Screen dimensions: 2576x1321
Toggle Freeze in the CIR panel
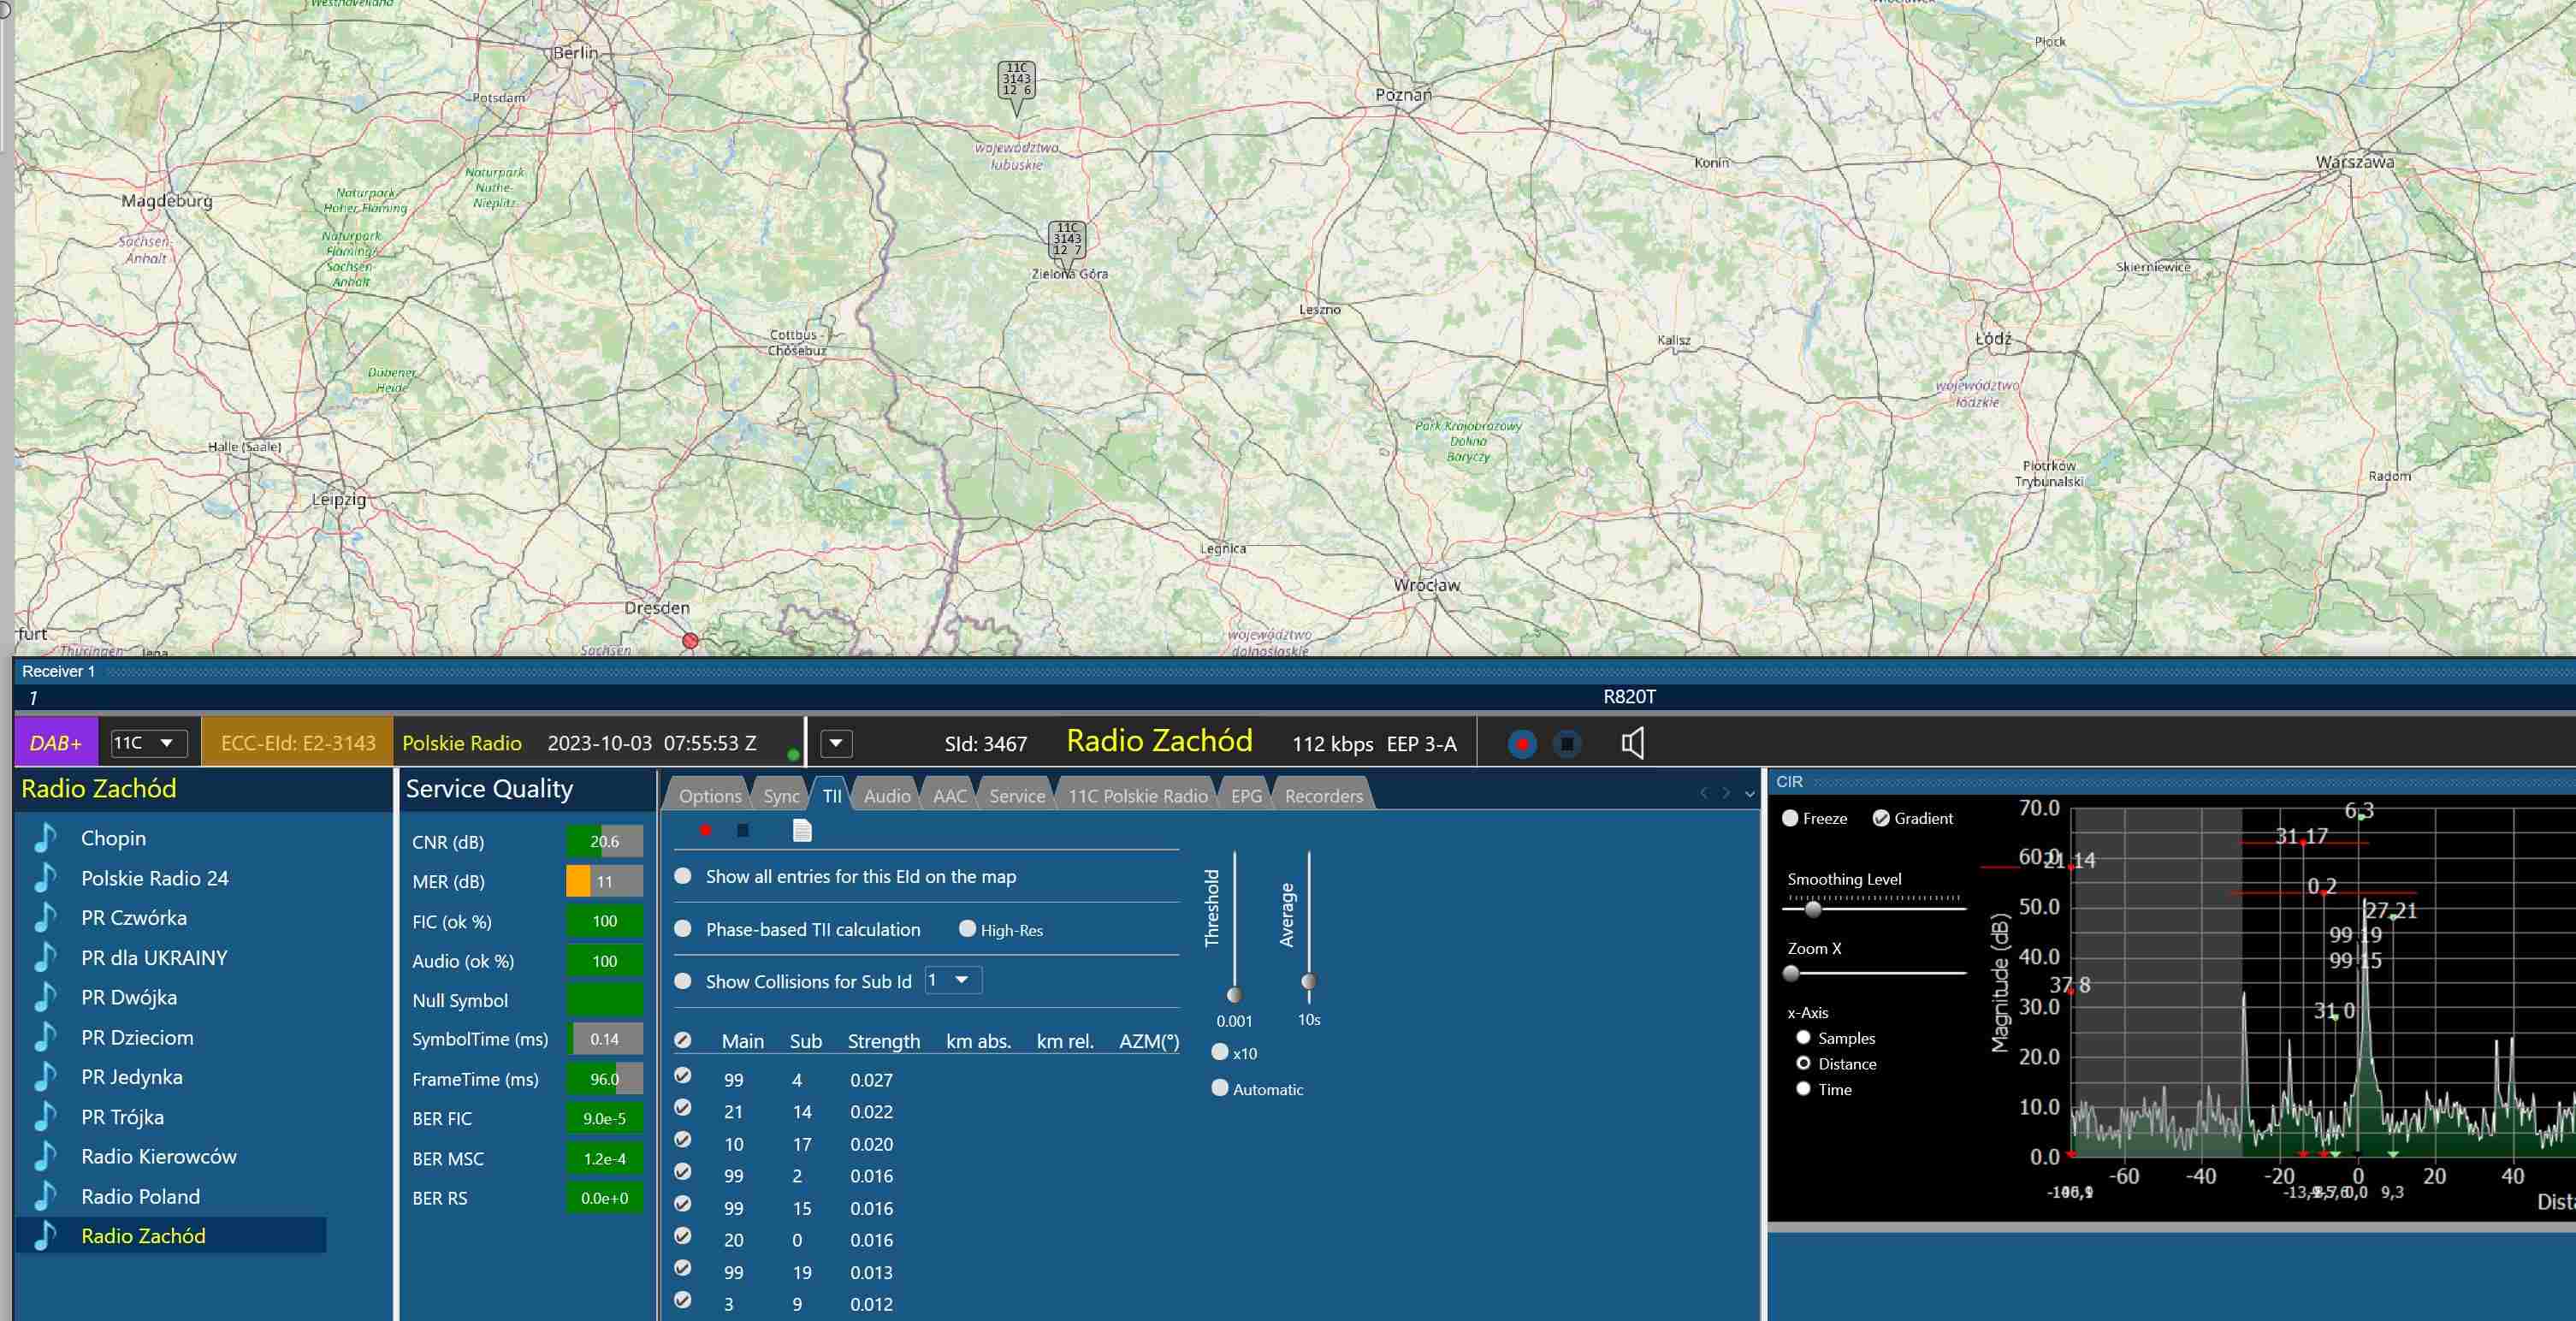pyautogui.click(x=1790, y=818)
